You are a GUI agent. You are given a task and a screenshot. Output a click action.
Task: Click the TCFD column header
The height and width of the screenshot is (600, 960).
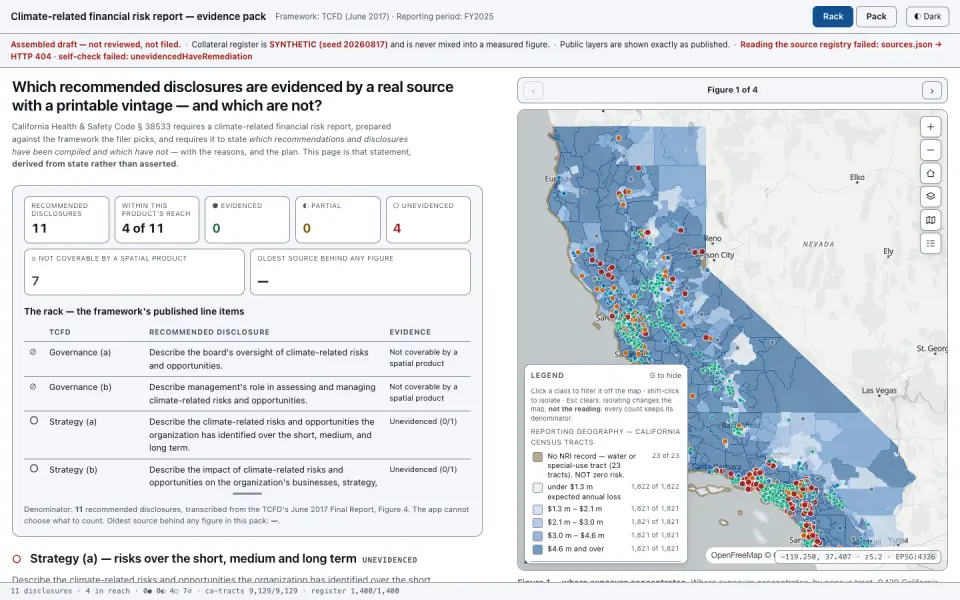60,332
